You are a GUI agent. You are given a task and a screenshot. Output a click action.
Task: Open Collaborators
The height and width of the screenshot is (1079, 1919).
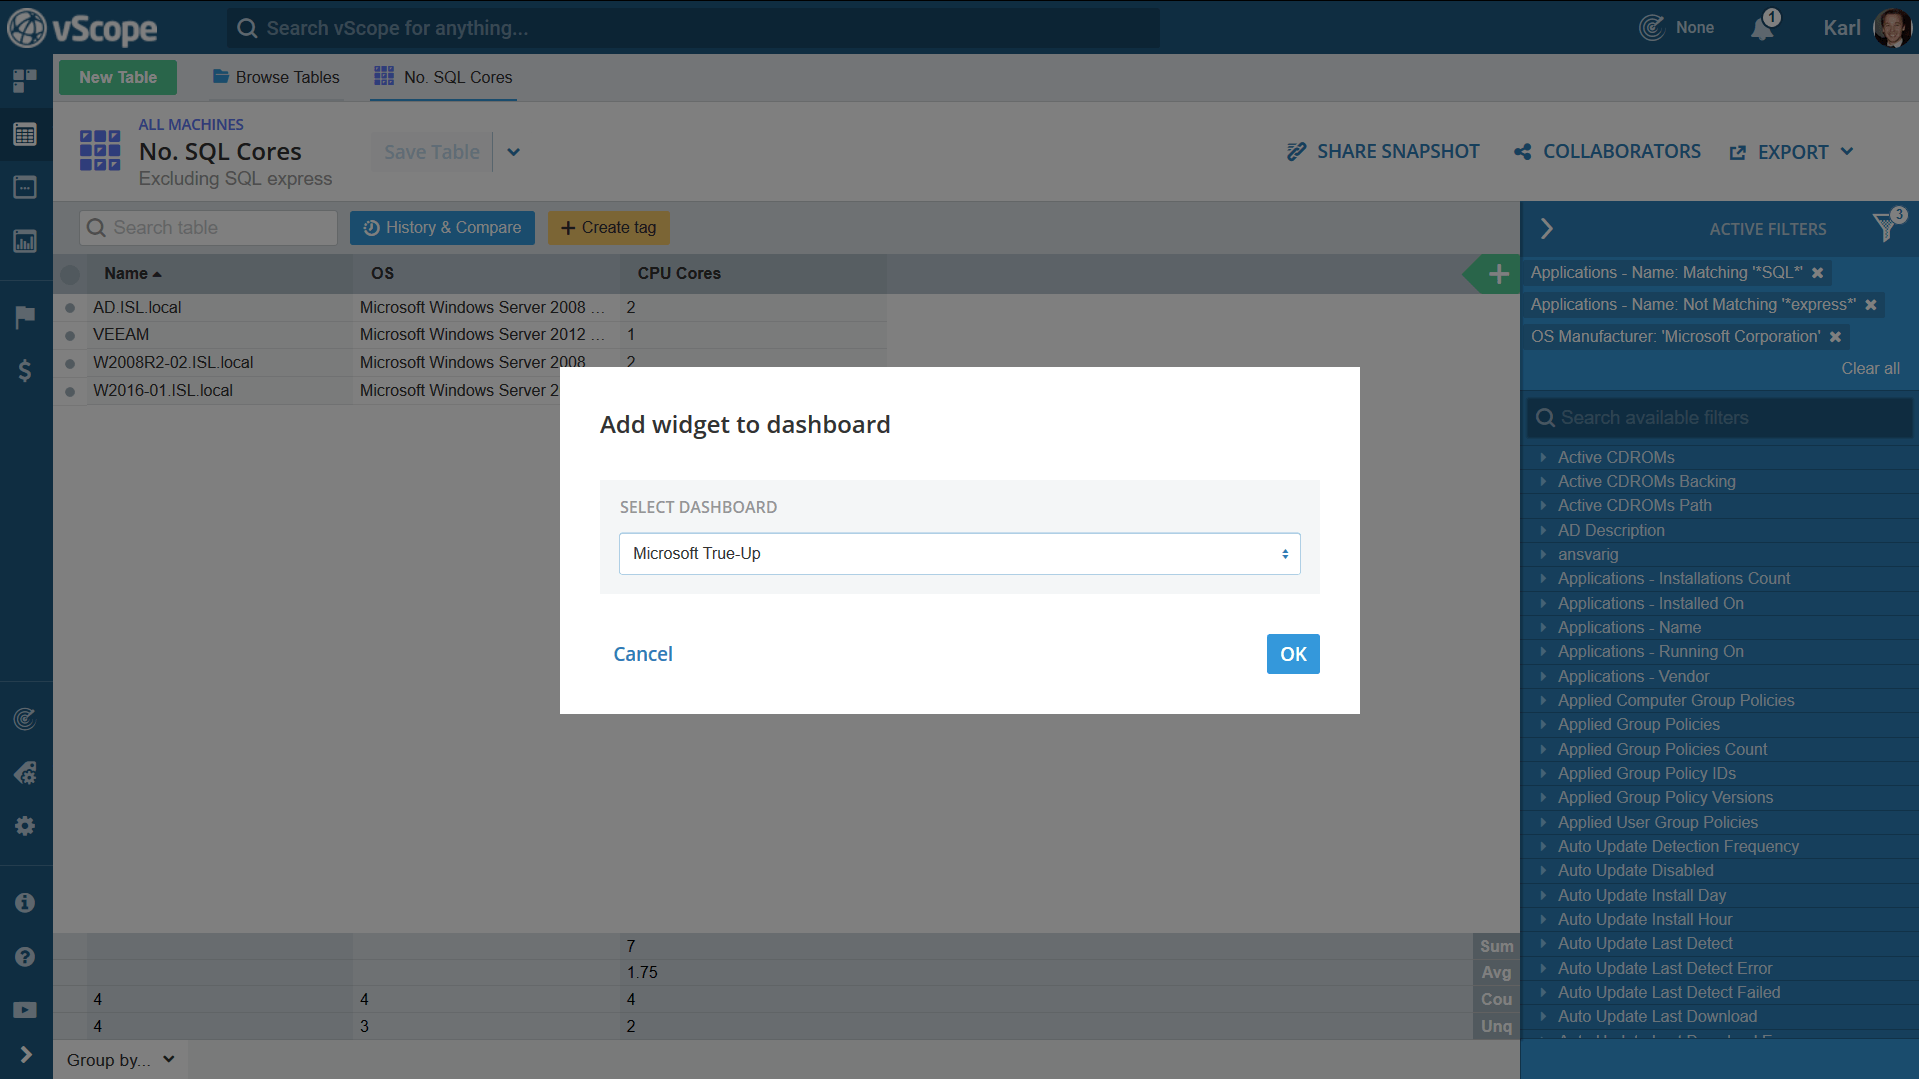1606,152
